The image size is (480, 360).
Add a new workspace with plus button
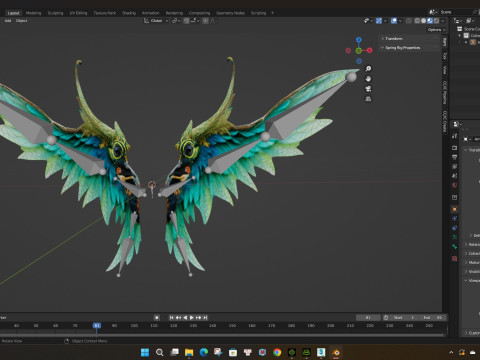[273, 13]
